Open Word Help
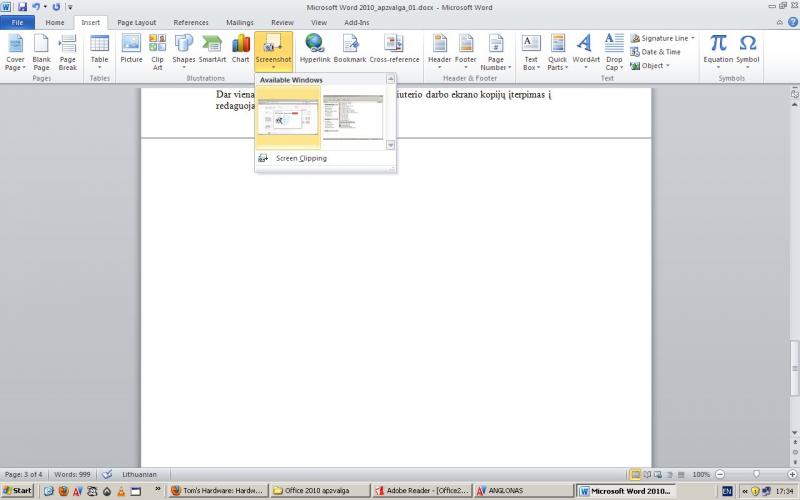The width and height of the screenshot is (800, 500). [x=793, y=22]
